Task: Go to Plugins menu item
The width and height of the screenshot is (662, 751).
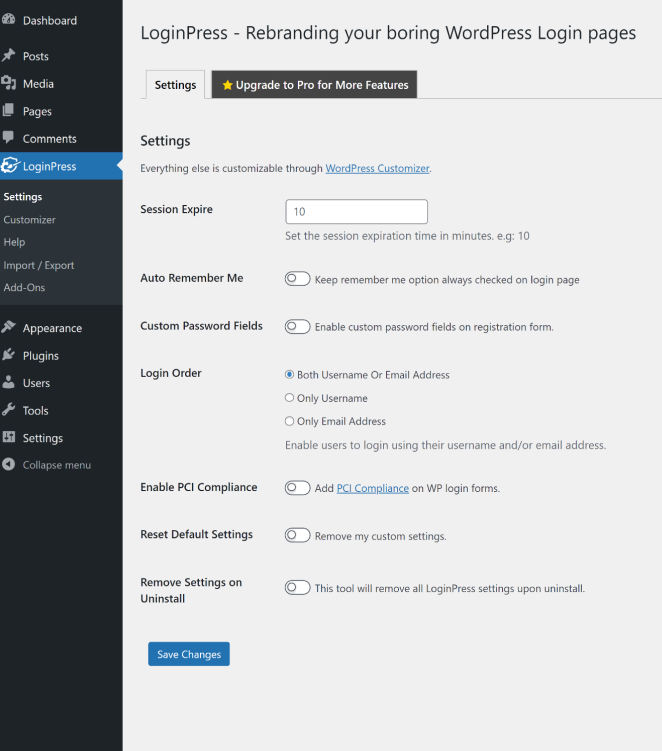Action: pos(61,355)
